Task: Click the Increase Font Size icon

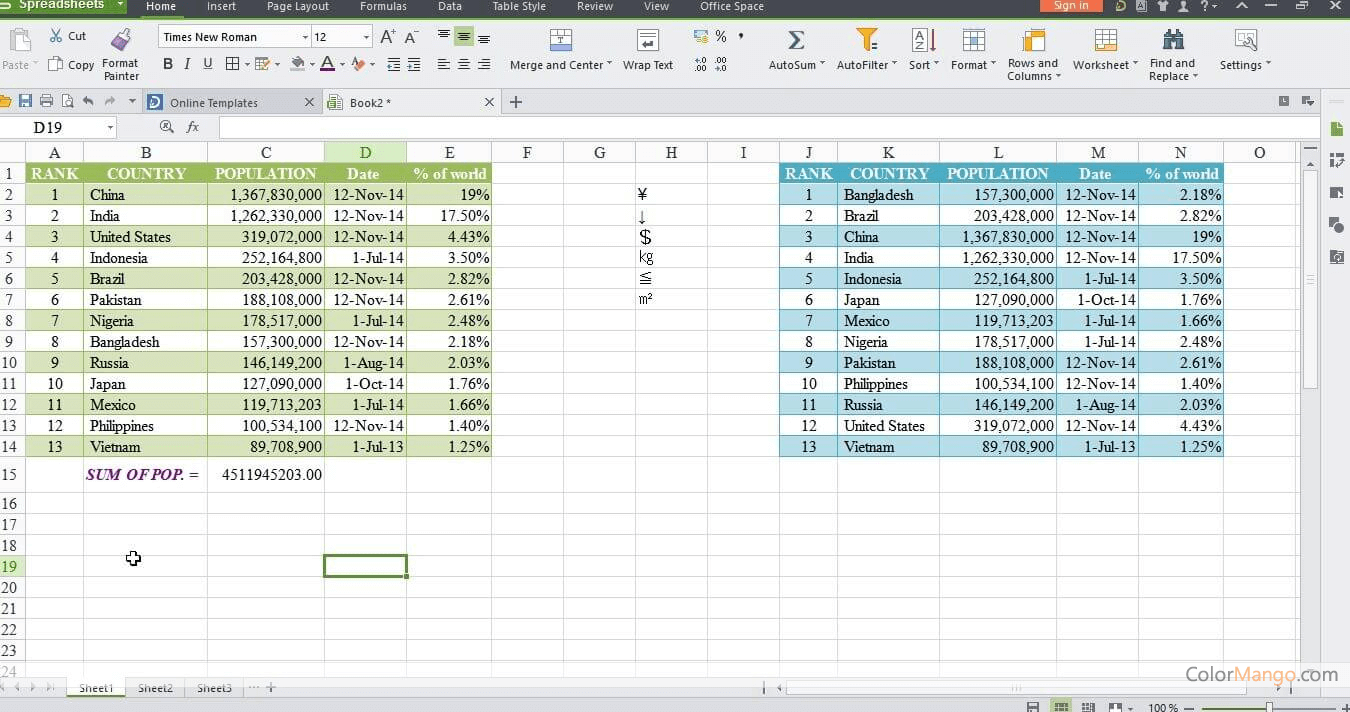Action: [x=388, y=37]
